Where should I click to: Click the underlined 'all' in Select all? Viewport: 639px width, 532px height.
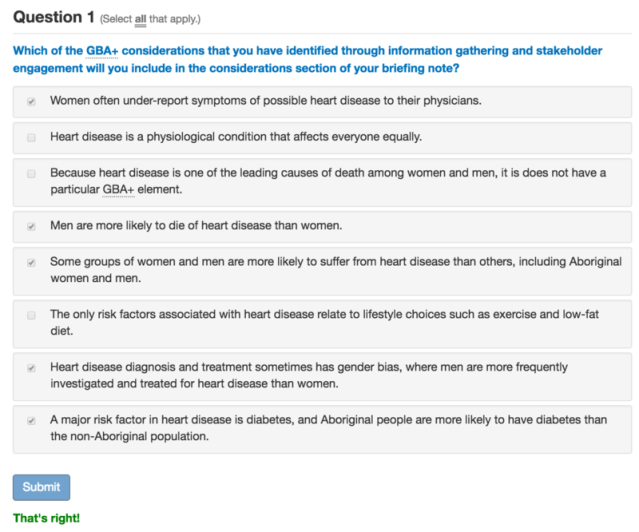click(x=140, y=20)
